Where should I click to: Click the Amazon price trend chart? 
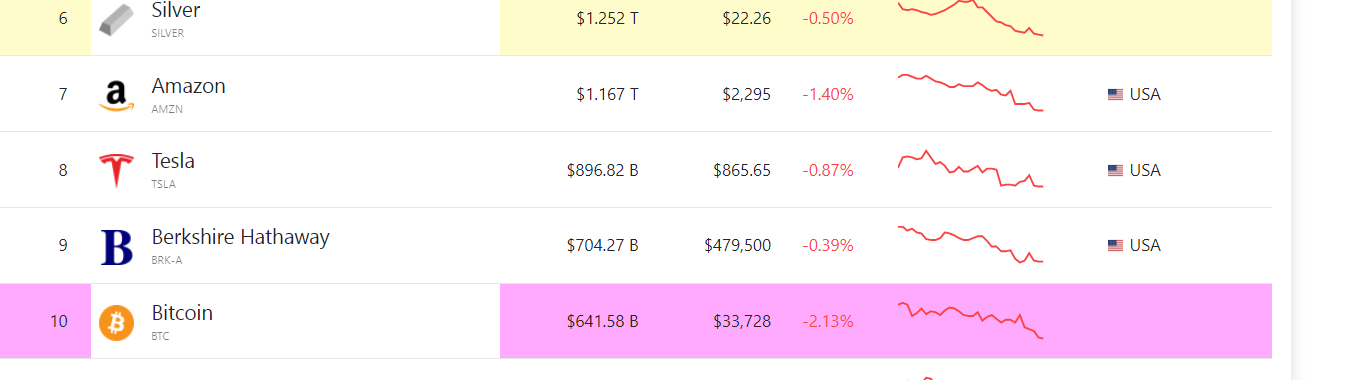coord(971,92)
